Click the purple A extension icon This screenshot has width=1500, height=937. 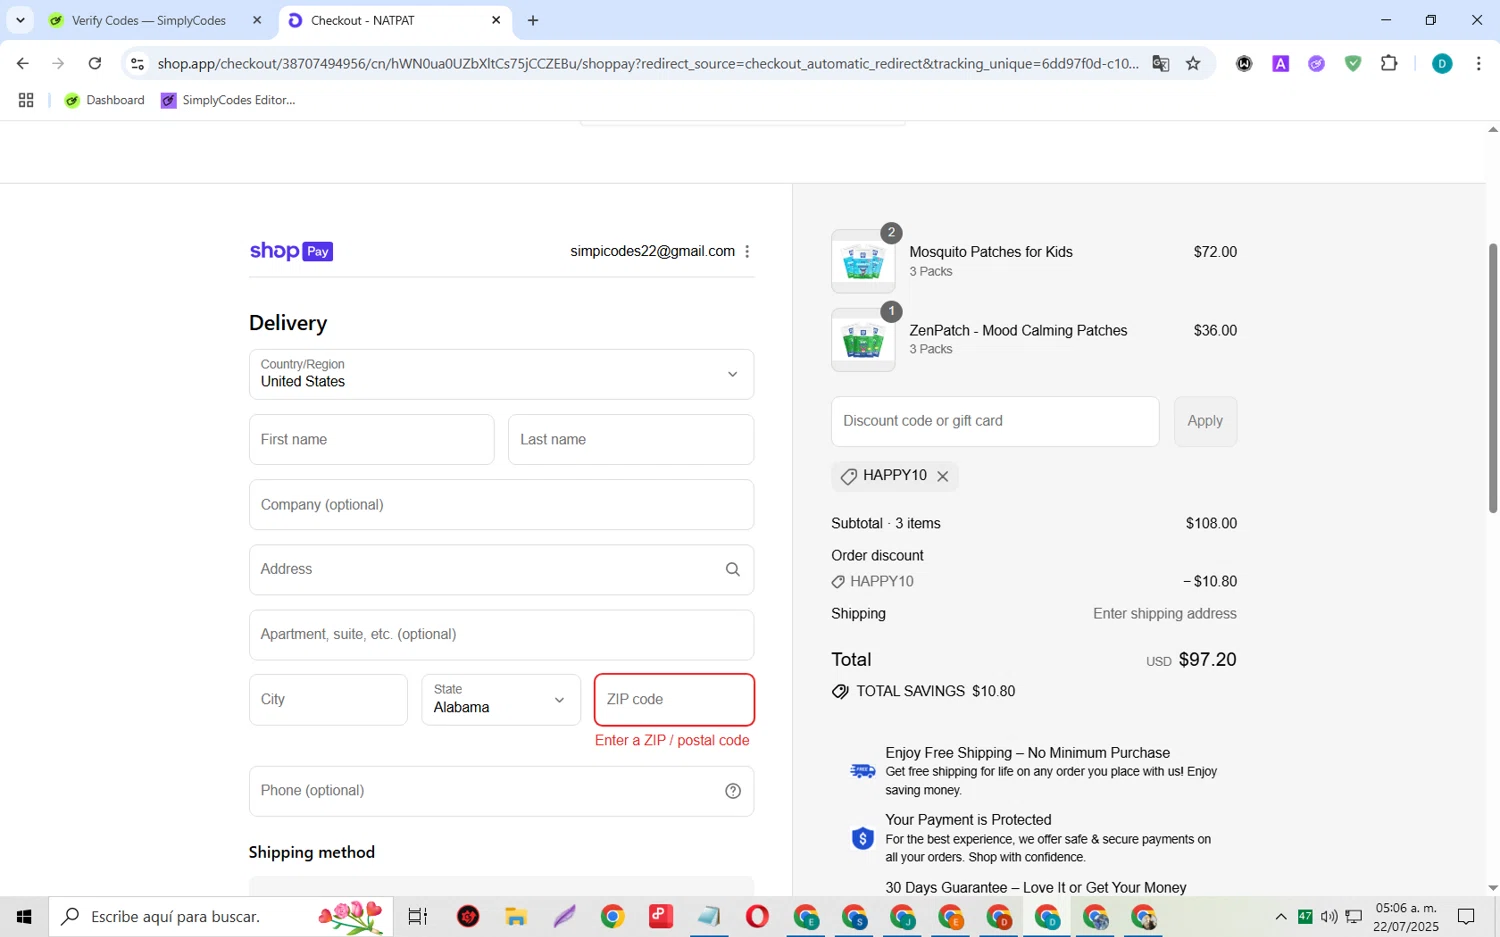[1280, 64]
